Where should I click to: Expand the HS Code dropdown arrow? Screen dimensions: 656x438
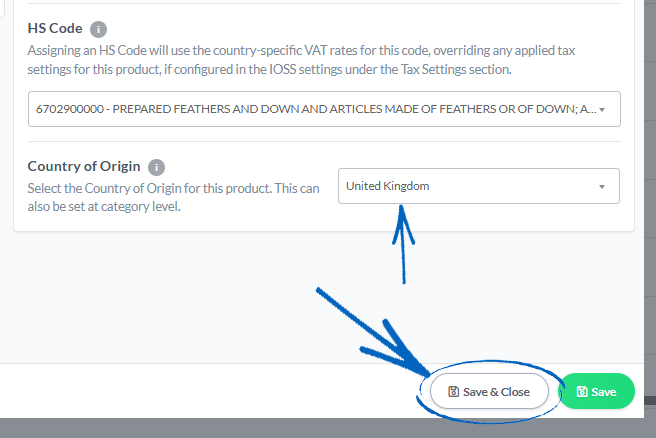tap(602, 110)
